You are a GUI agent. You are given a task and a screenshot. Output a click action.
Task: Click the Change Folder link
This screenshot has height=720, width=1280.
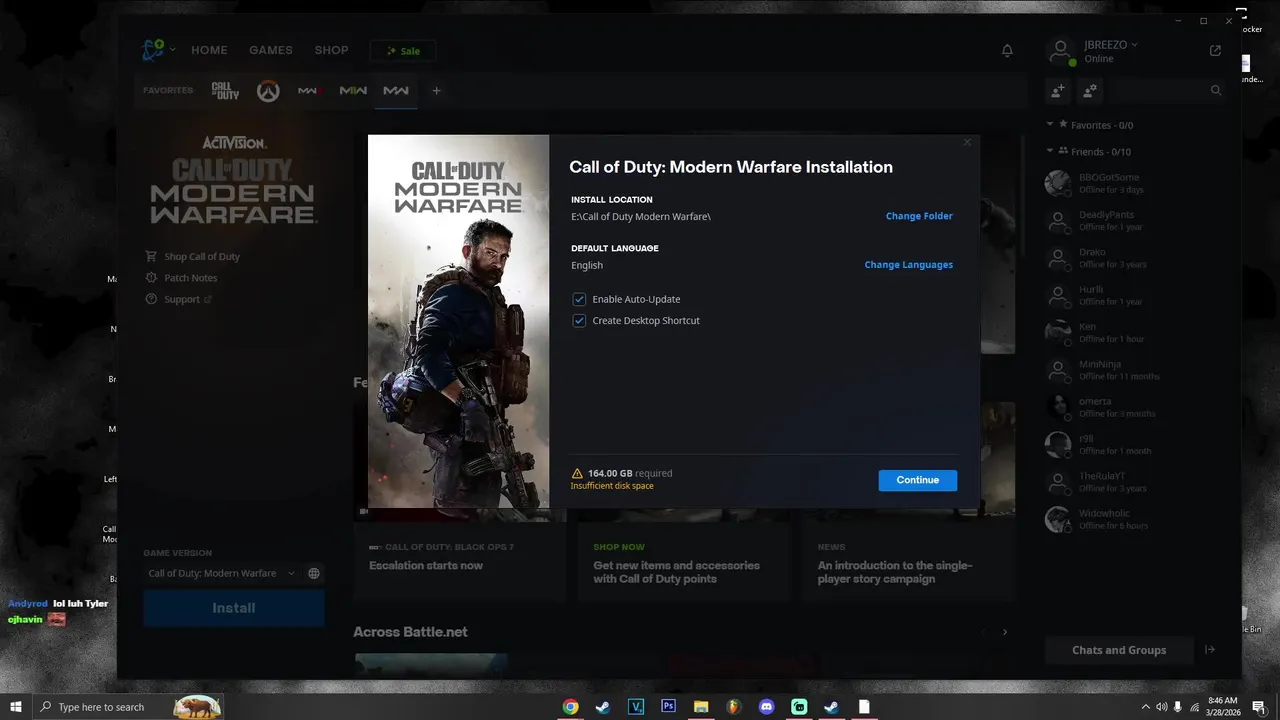pos(919,216)
